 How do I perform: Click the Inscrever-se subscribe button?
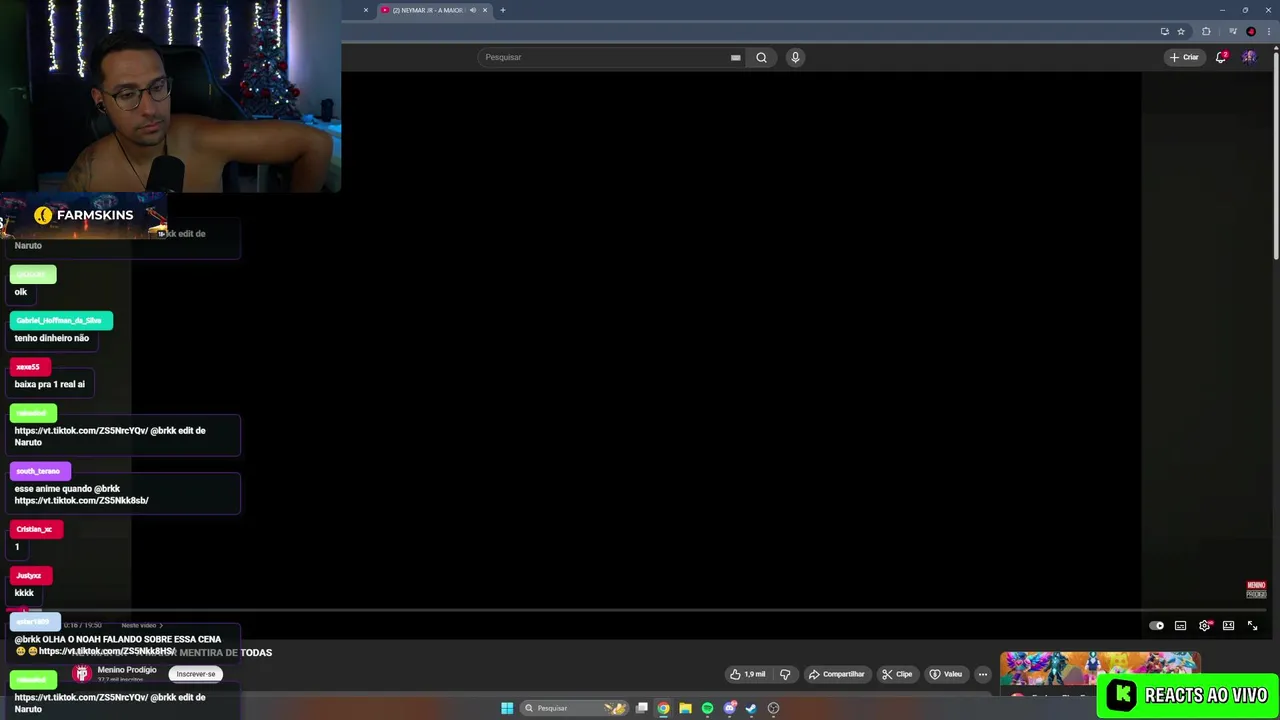(195, 674)
